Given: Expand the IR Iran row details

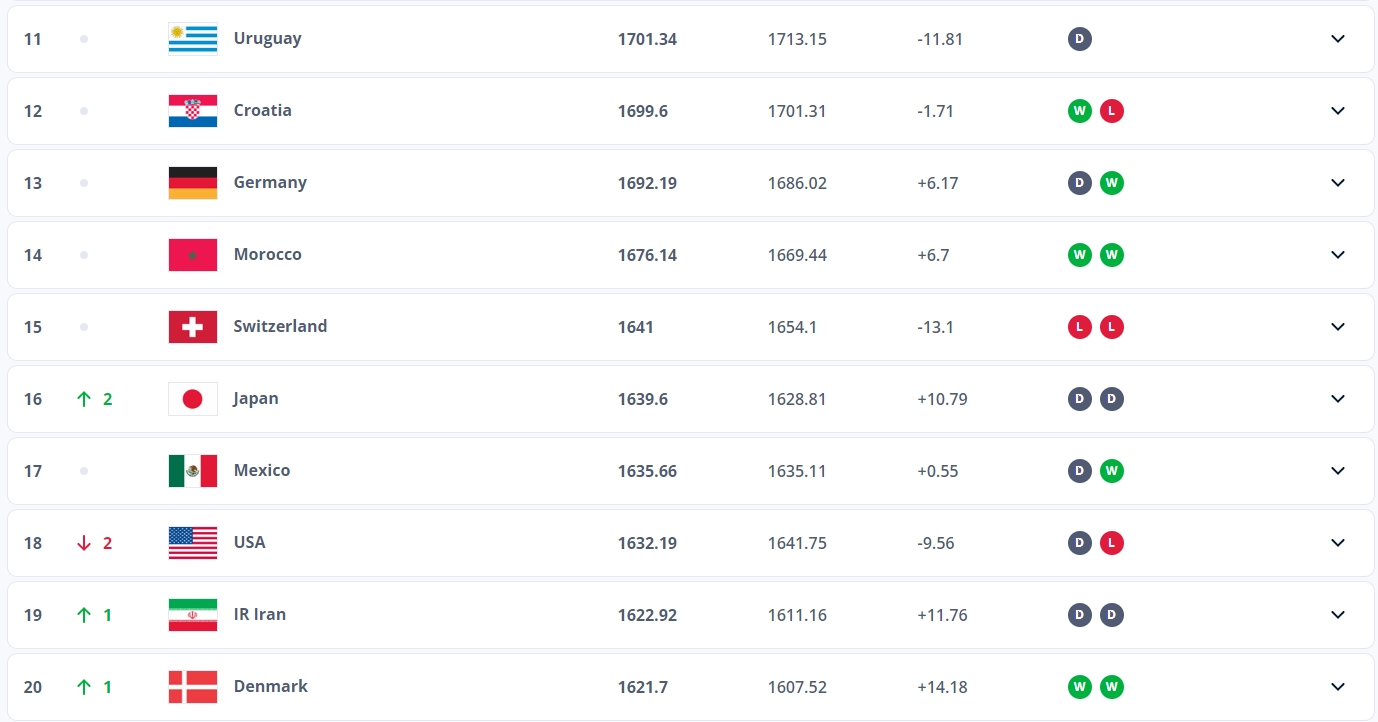Looking at the screenshot, I should click(1338, 615).
